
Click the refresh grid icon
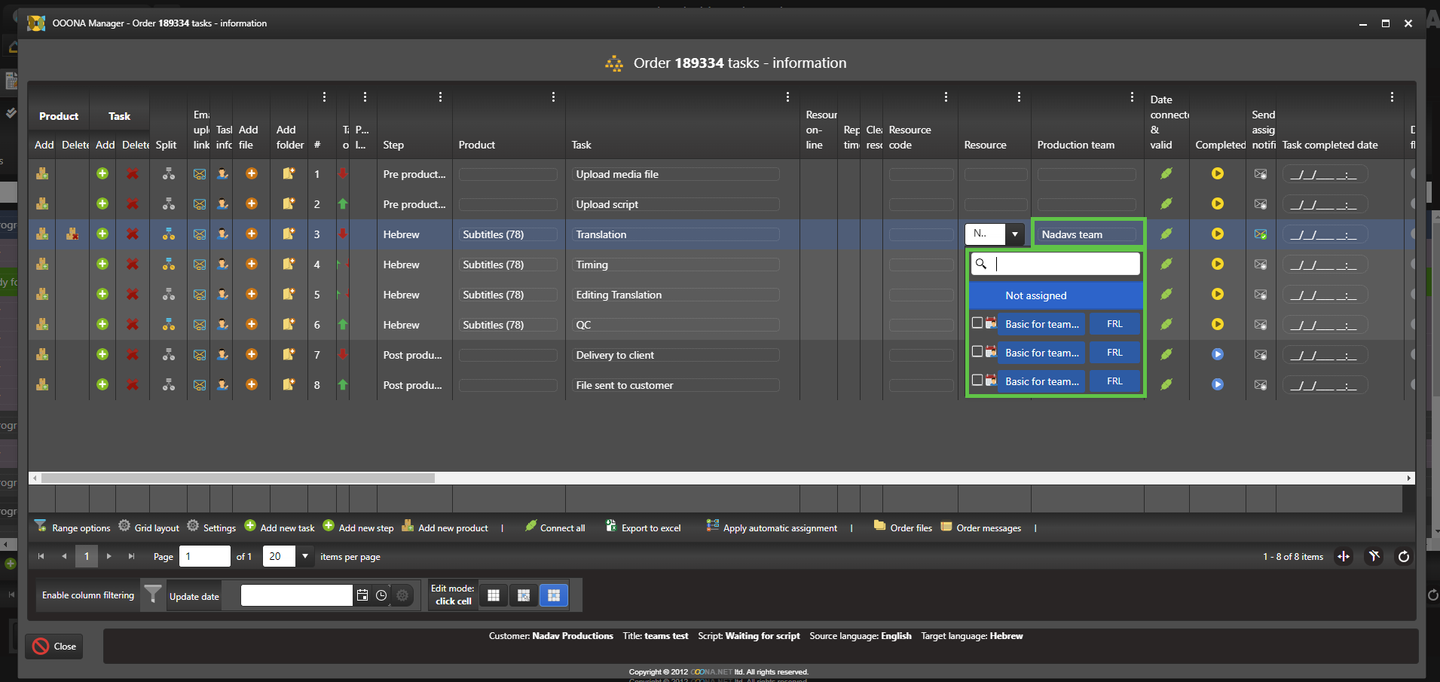pos(1403,557)
